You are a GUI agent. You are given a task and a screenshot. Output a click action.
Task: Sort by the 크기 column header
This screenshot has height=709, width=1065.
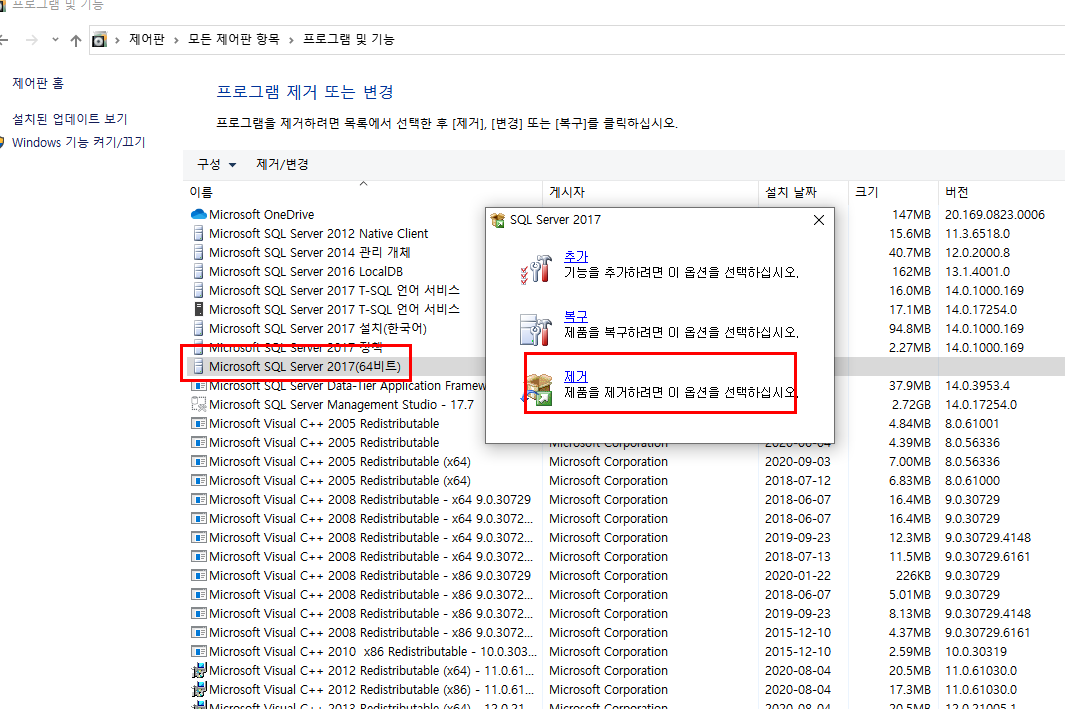893,192
